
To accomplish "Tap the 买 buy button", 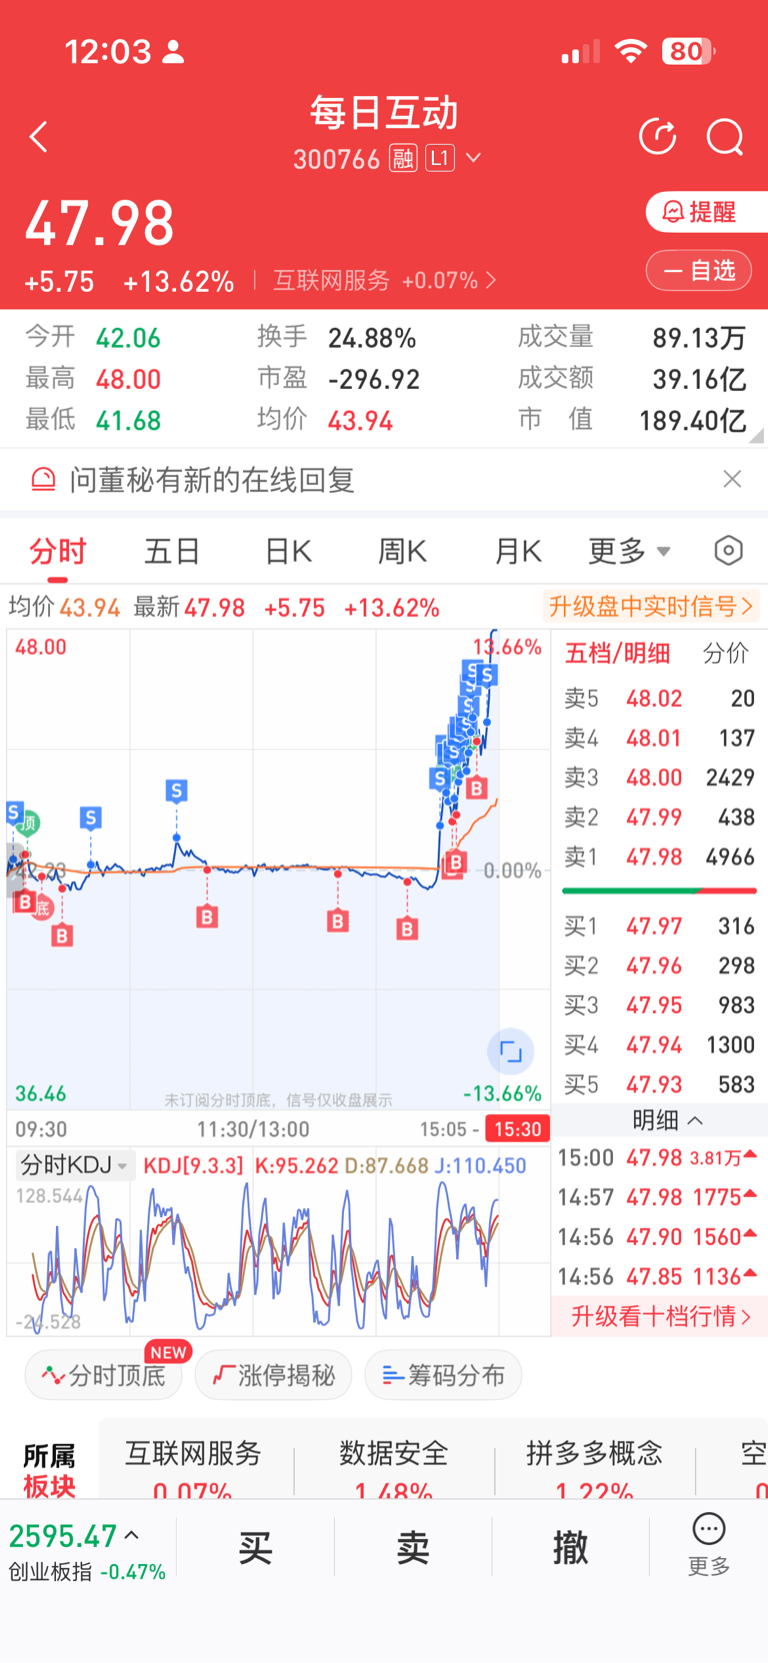I will 255,1548.
